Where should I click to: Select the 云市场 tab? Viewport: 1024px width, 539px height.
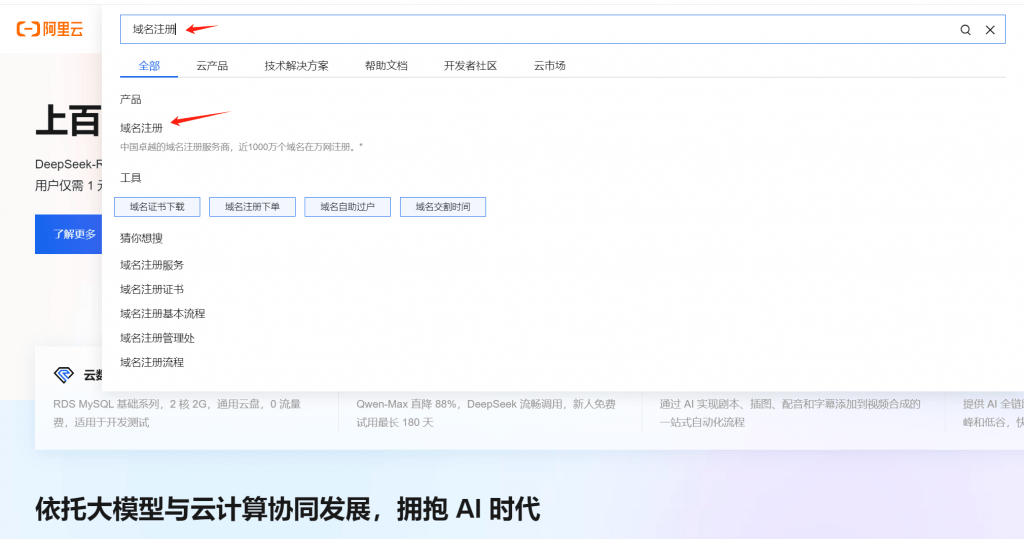(549, 65)
